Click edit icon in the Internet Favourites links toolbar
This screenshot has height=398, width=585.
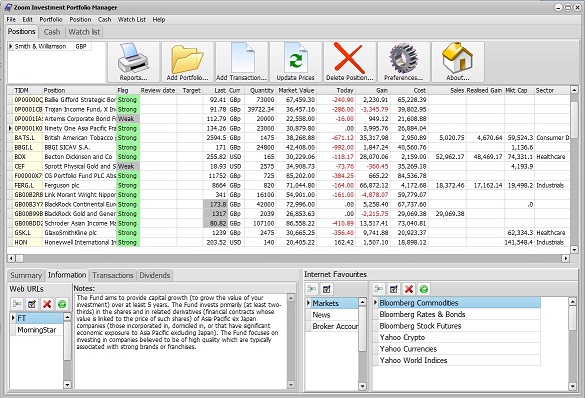click(x=394, y=289)
